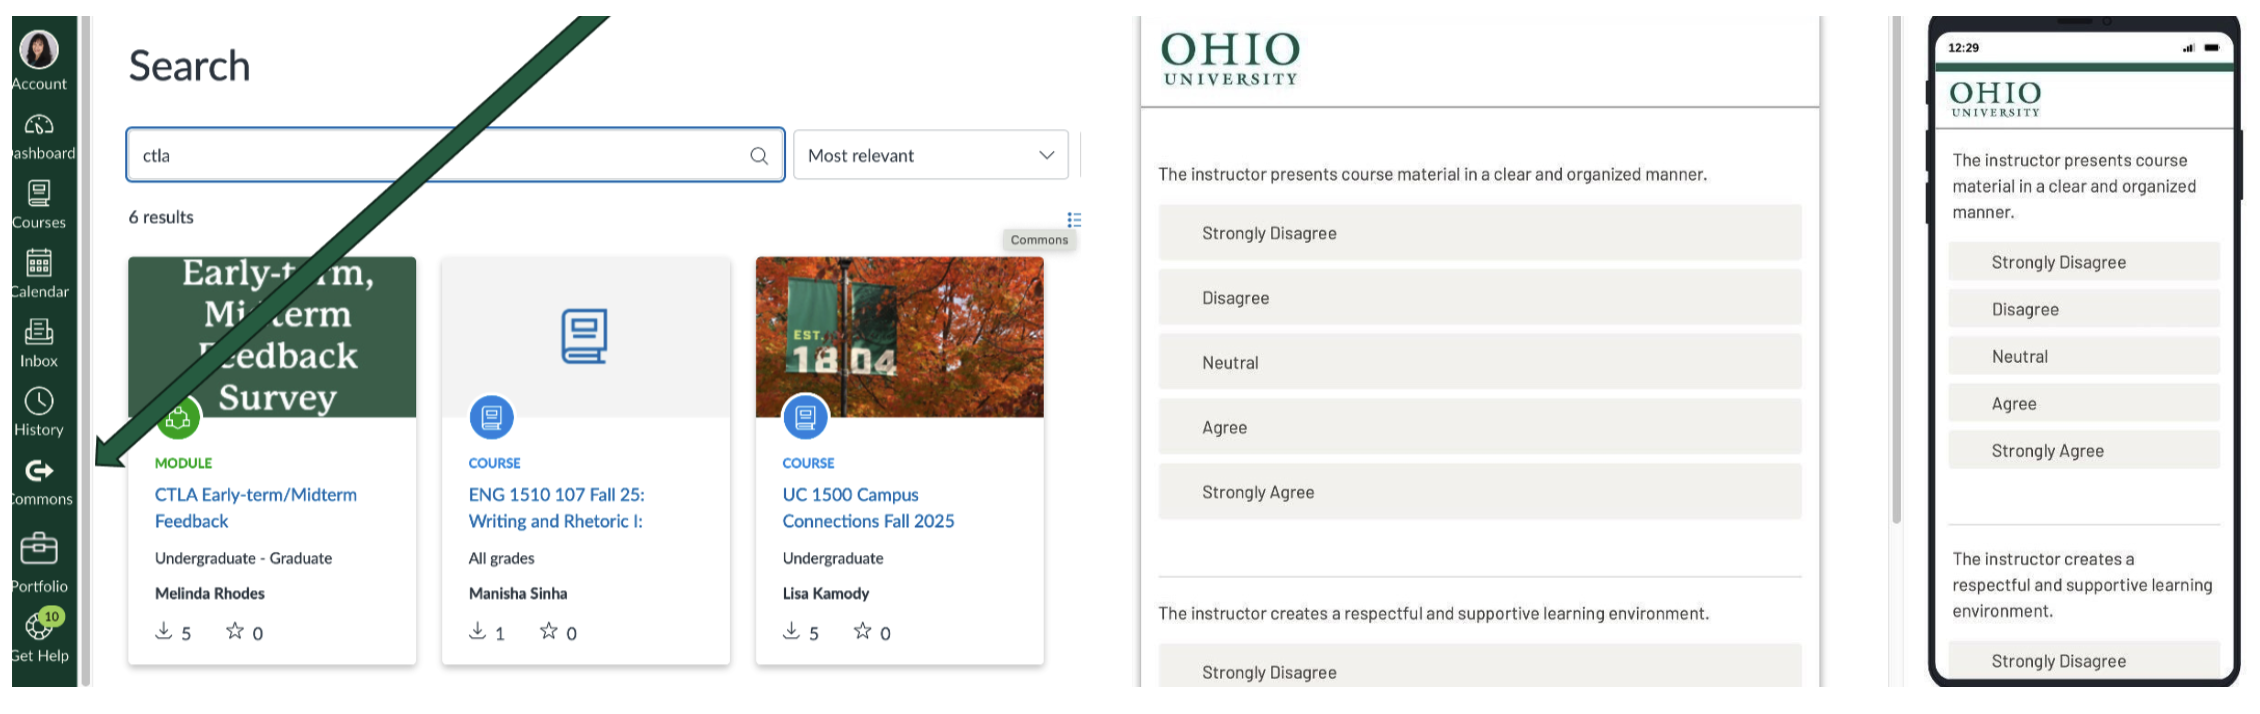
Task: Click download icon on UC 1500 card
Action: (x=791, y=631)
